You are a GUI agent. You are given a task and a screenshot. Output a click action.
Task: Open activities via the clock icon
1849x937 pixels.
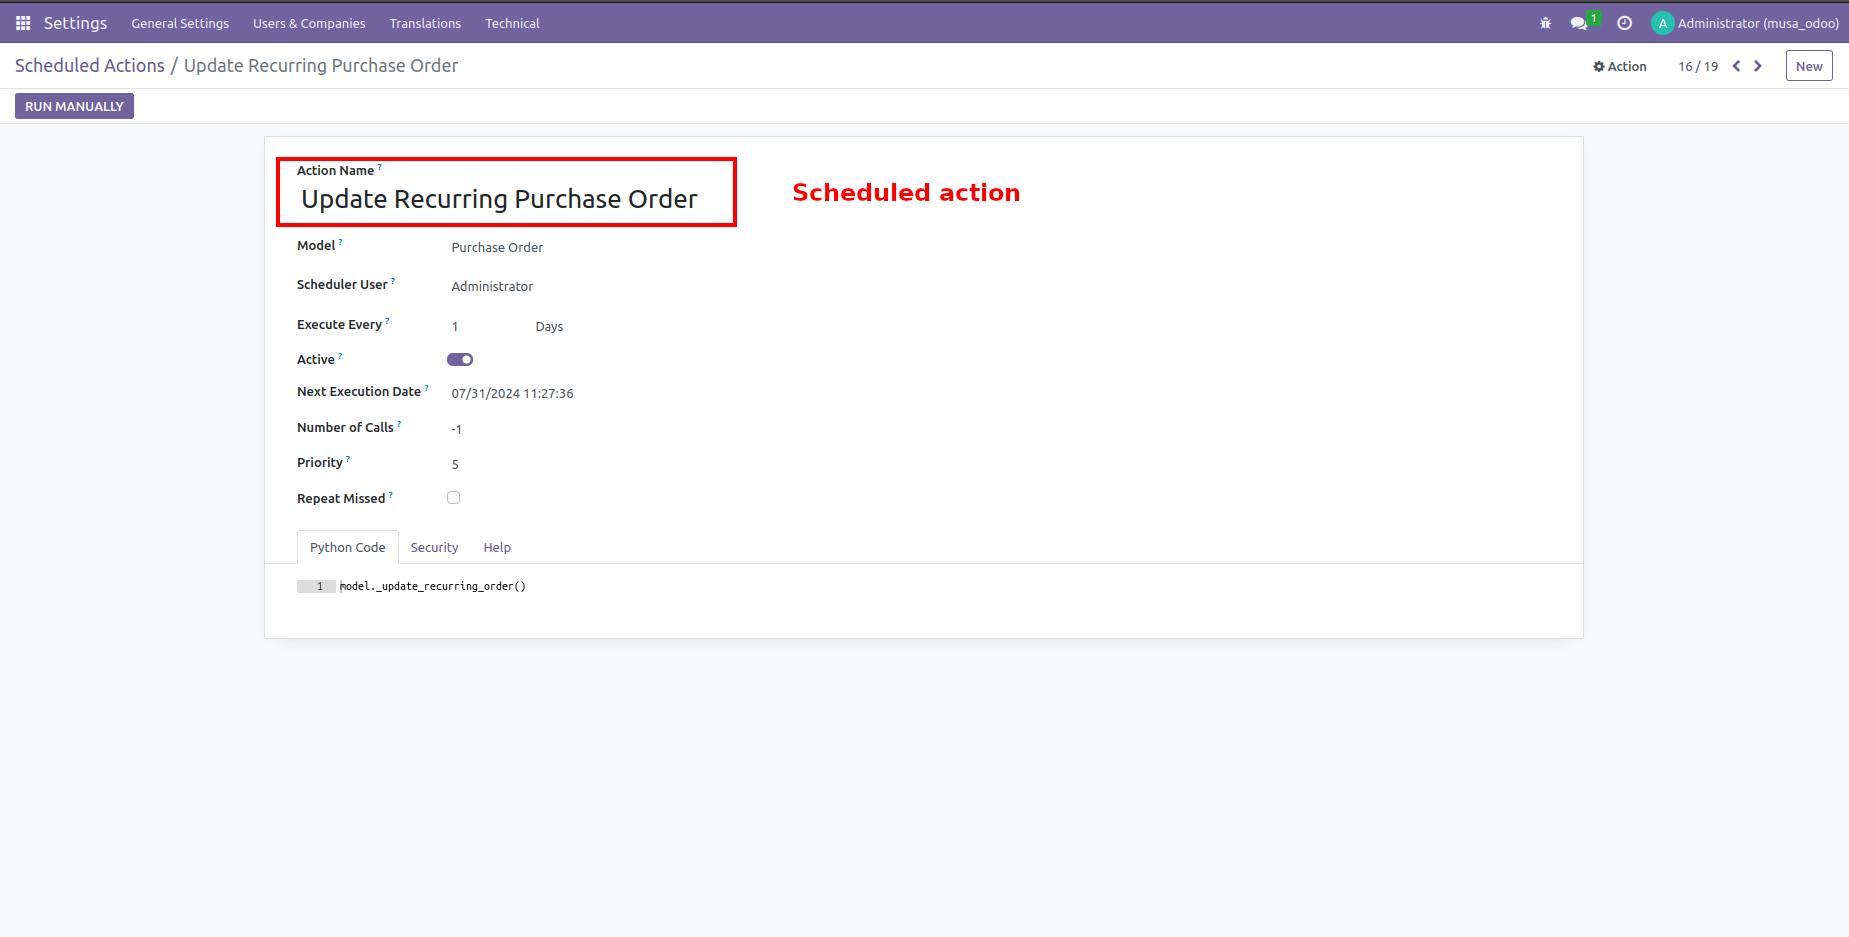(1624, 22)
